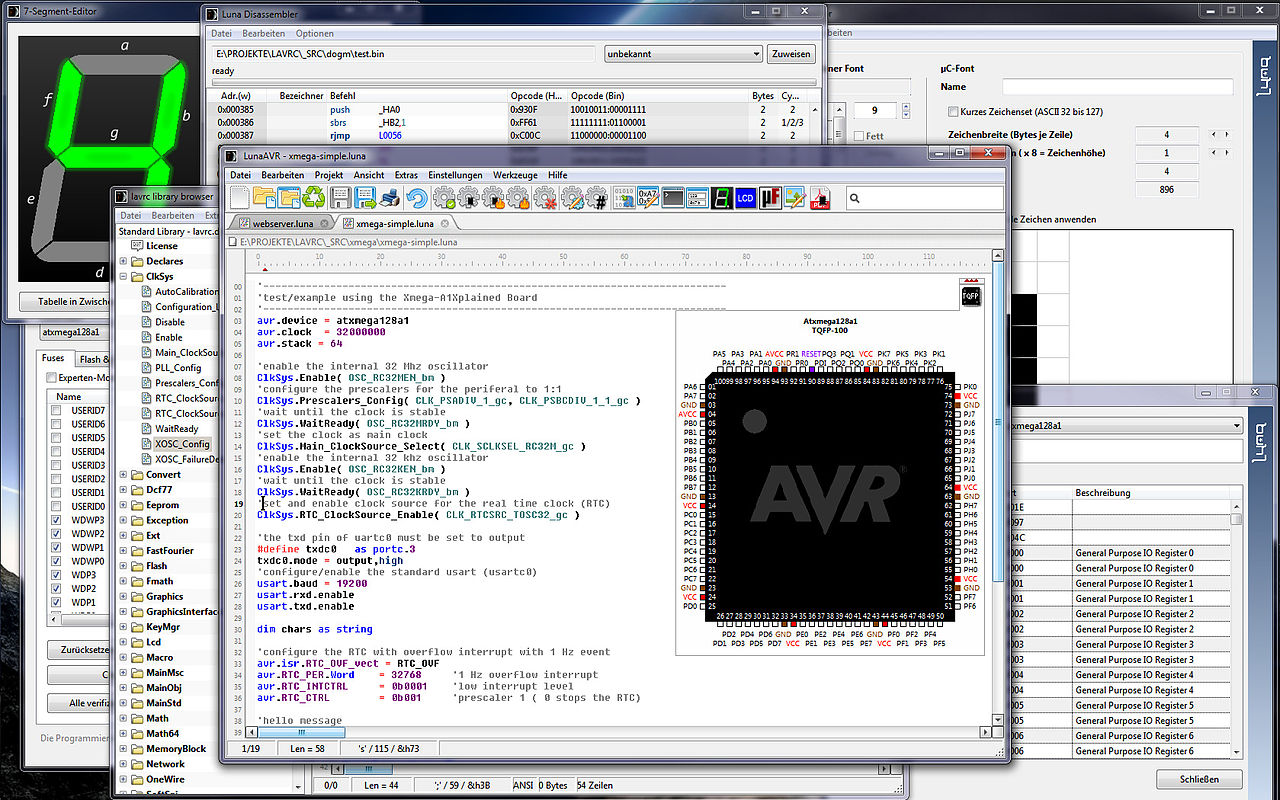
Task: Click the gear icon with pencil
Action: pos(571,197)
